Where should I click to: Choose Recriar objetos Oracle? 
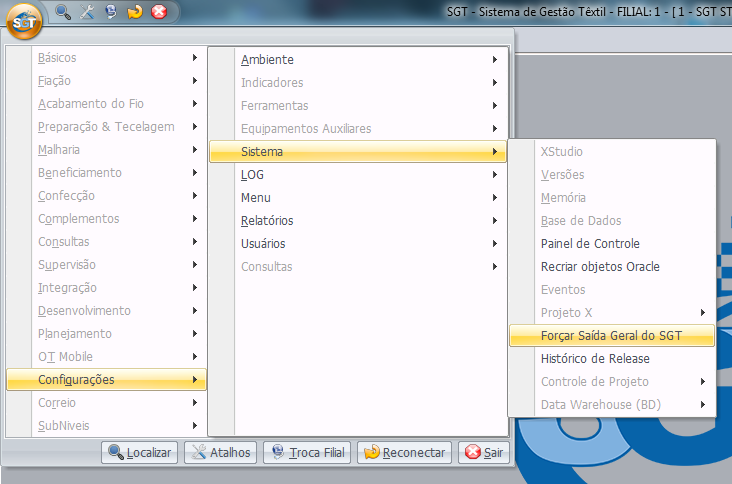(x=600, y=267)
